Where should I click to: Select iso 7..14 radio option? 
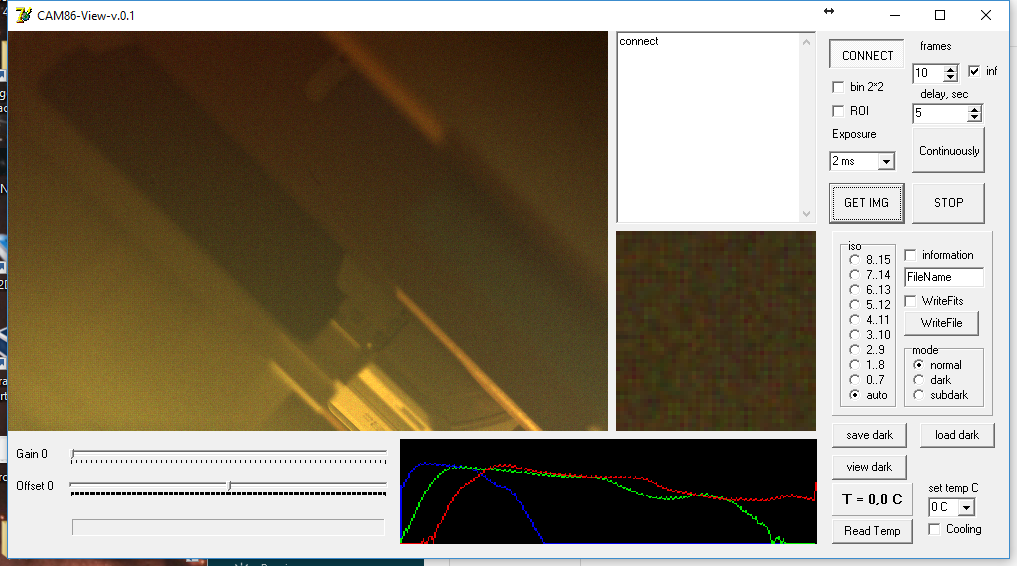[854, 274]
